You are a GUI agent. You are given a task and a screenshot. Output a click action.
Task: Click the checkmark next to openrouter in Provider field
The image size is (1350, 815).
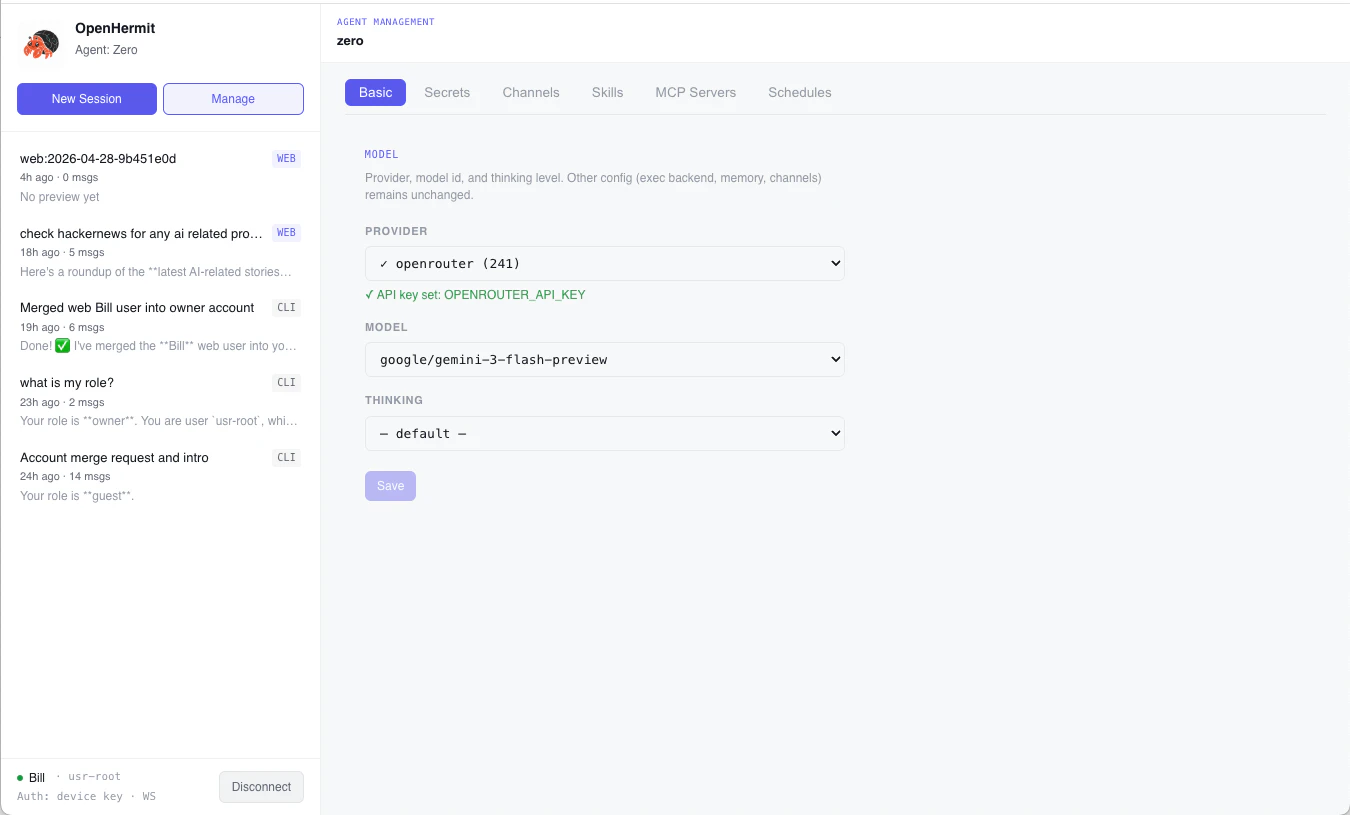(x=383, y=263)
